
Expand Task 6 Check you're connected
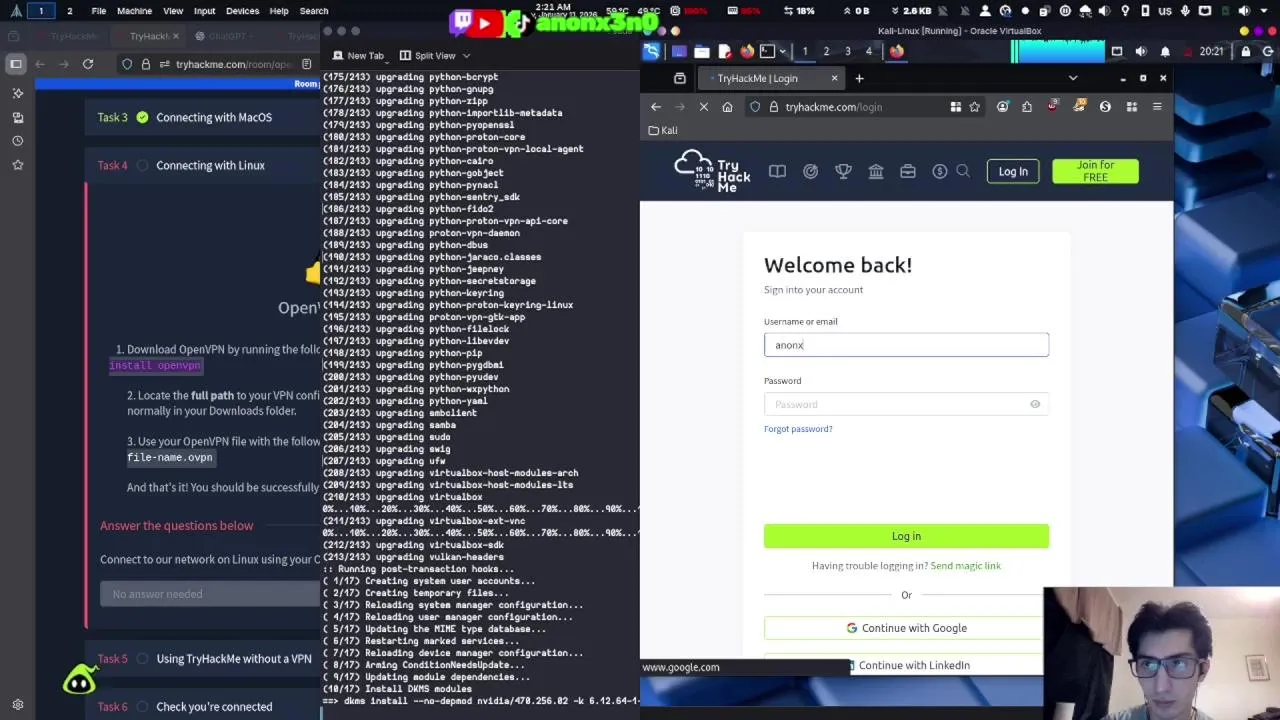202,706
